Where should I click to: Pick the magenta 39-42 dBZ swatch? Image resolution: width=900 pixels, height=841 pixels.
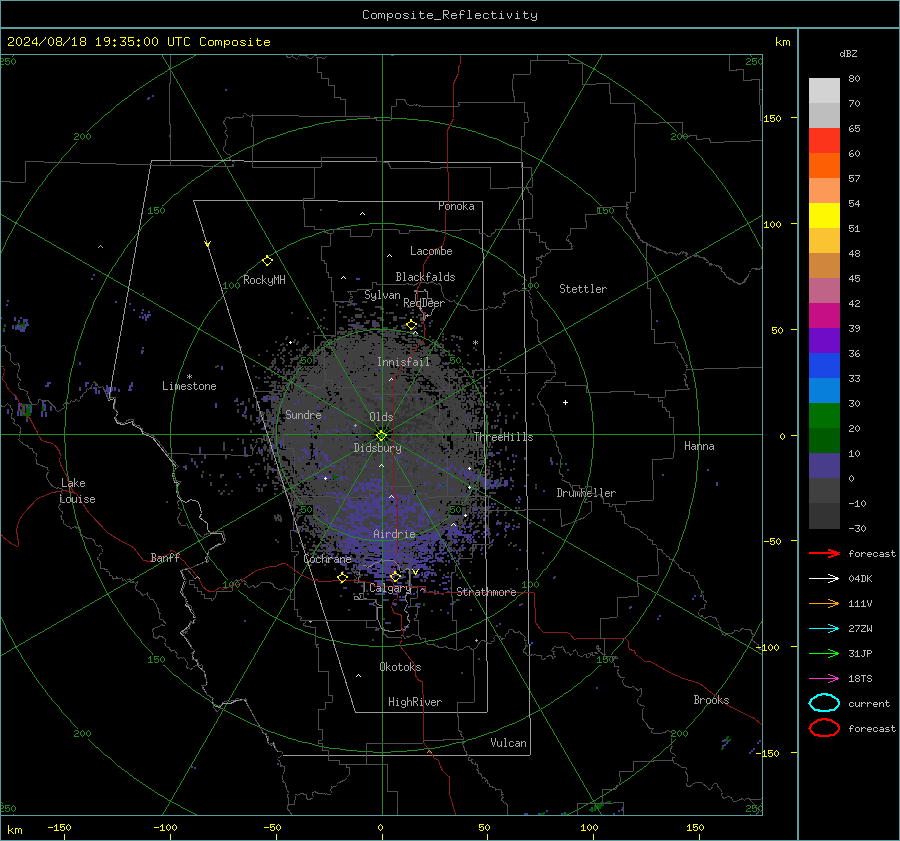[824, 316]
